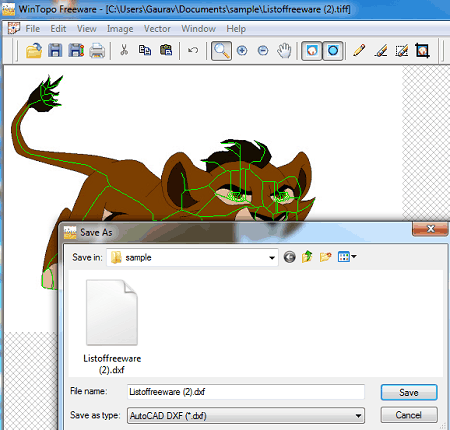Screen dimensions: 450x430
Task: Open the Edit menu
Action: (58, 29)
